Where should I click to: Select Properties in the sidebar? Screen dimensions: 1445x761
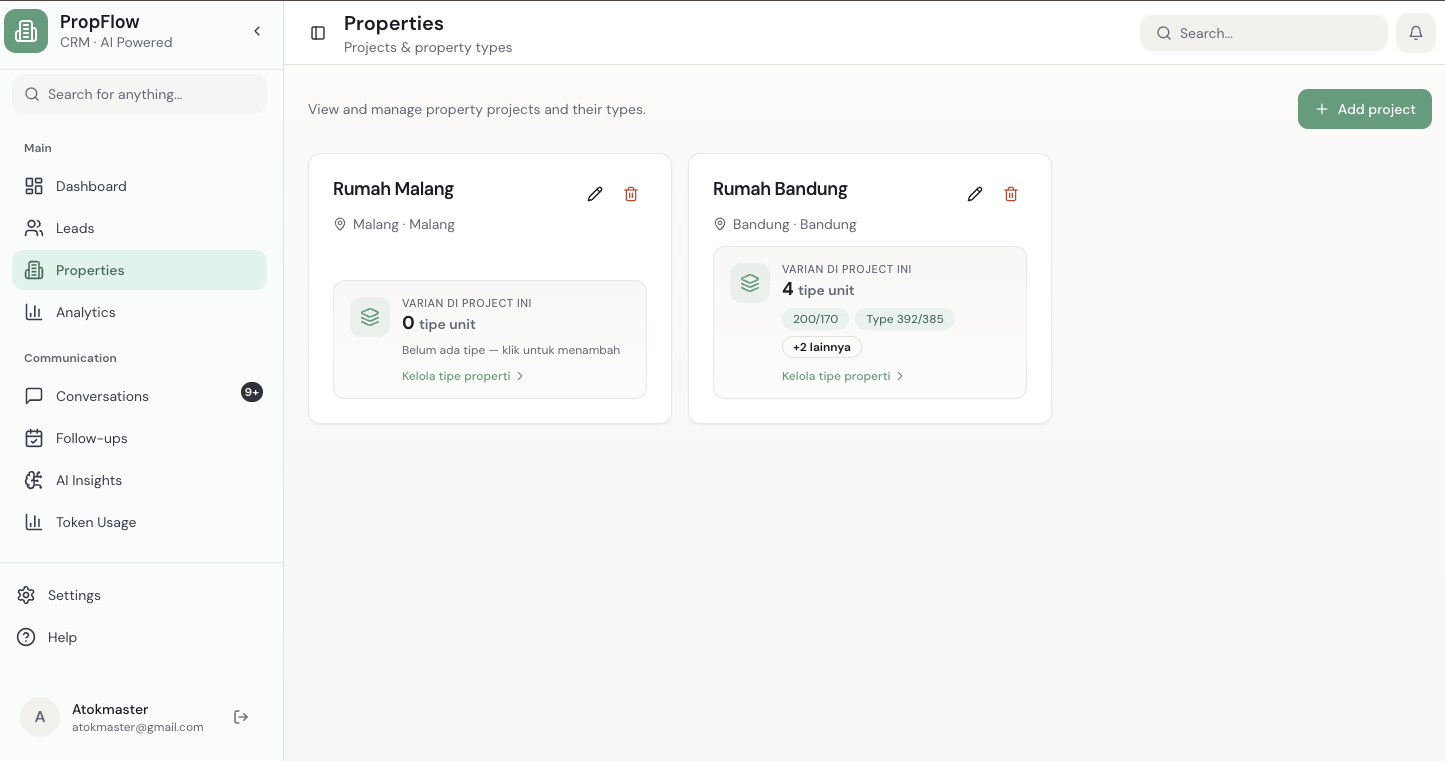pyautogui.click(x=140, y=270)
